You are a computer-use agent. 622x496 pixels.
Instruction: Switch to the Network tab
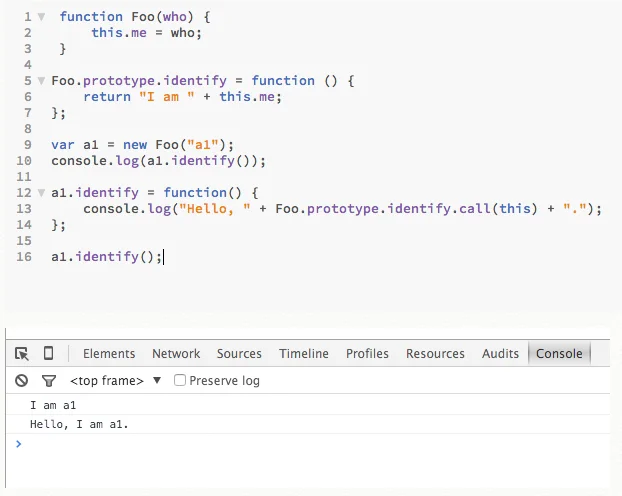click(x=176, y=353)
